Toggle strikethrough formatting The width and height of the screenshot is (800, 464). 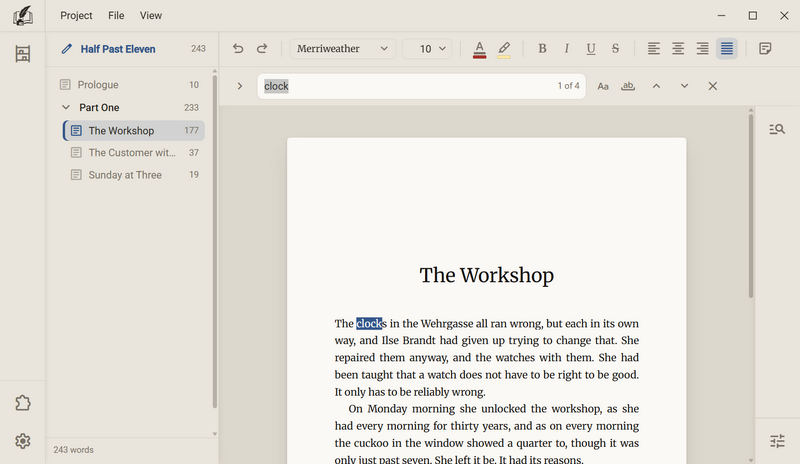pyautogui.click(x=615, y=48)
